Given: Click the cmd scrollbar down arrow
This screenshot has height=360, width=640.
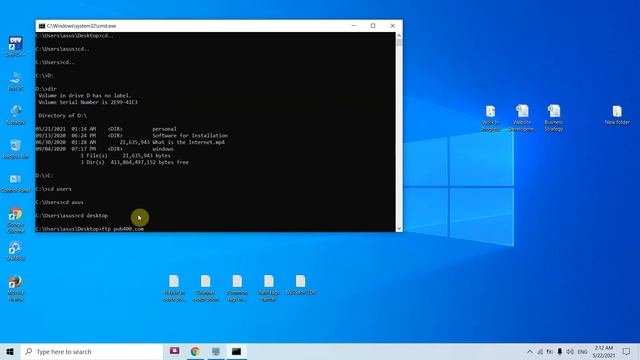Looking at the screenshot, I should click(399, 229).
